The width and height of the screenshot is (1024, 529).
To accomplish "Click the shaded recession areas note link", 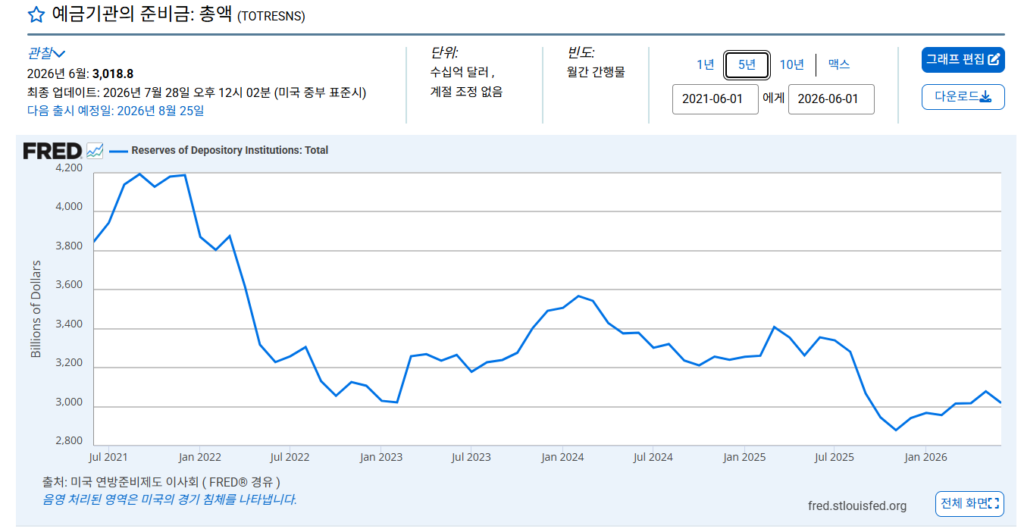I will (x=170, y=500).
